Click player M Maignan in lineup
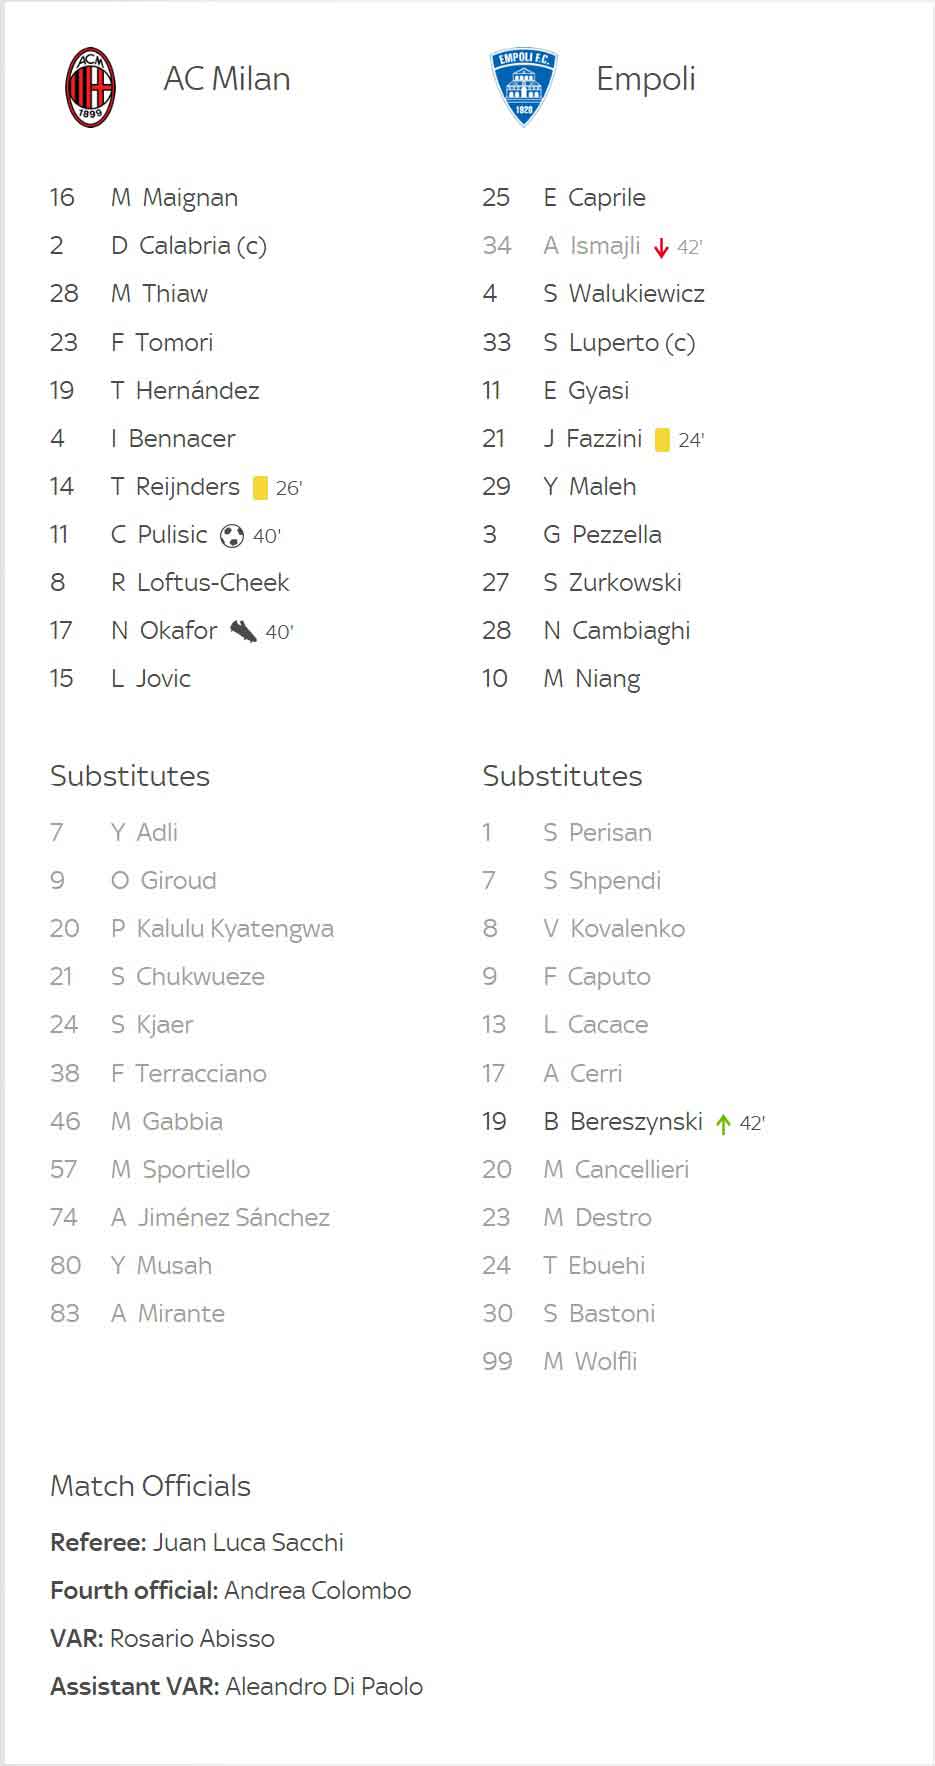The image size is (935, 1766). [x=174, y=198]
